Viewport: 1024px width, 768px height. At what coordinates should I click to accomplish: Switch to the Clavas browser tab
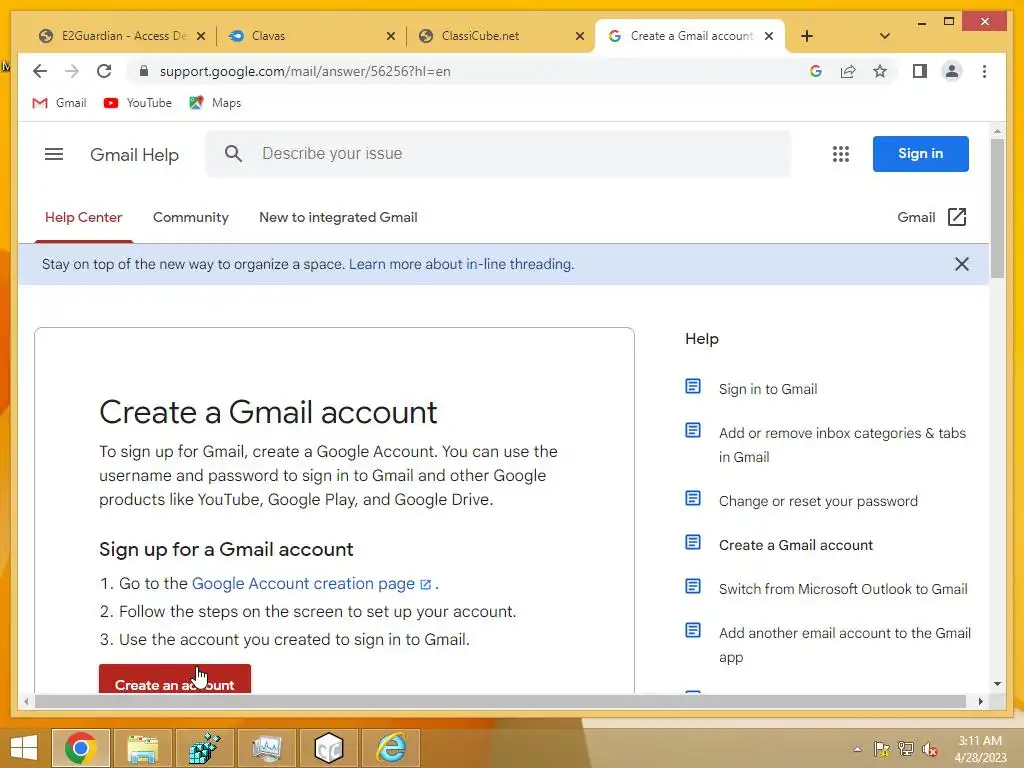[307, 36]
